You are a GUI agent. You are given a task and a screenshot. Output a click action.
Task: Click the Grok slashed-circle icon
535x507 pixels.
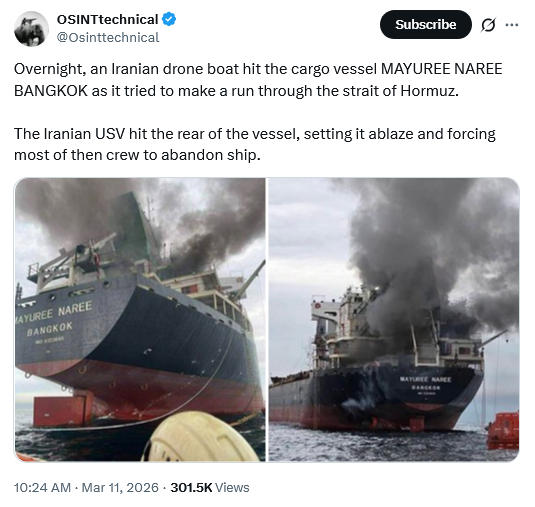pyautogui.click(x=488, y=25)
